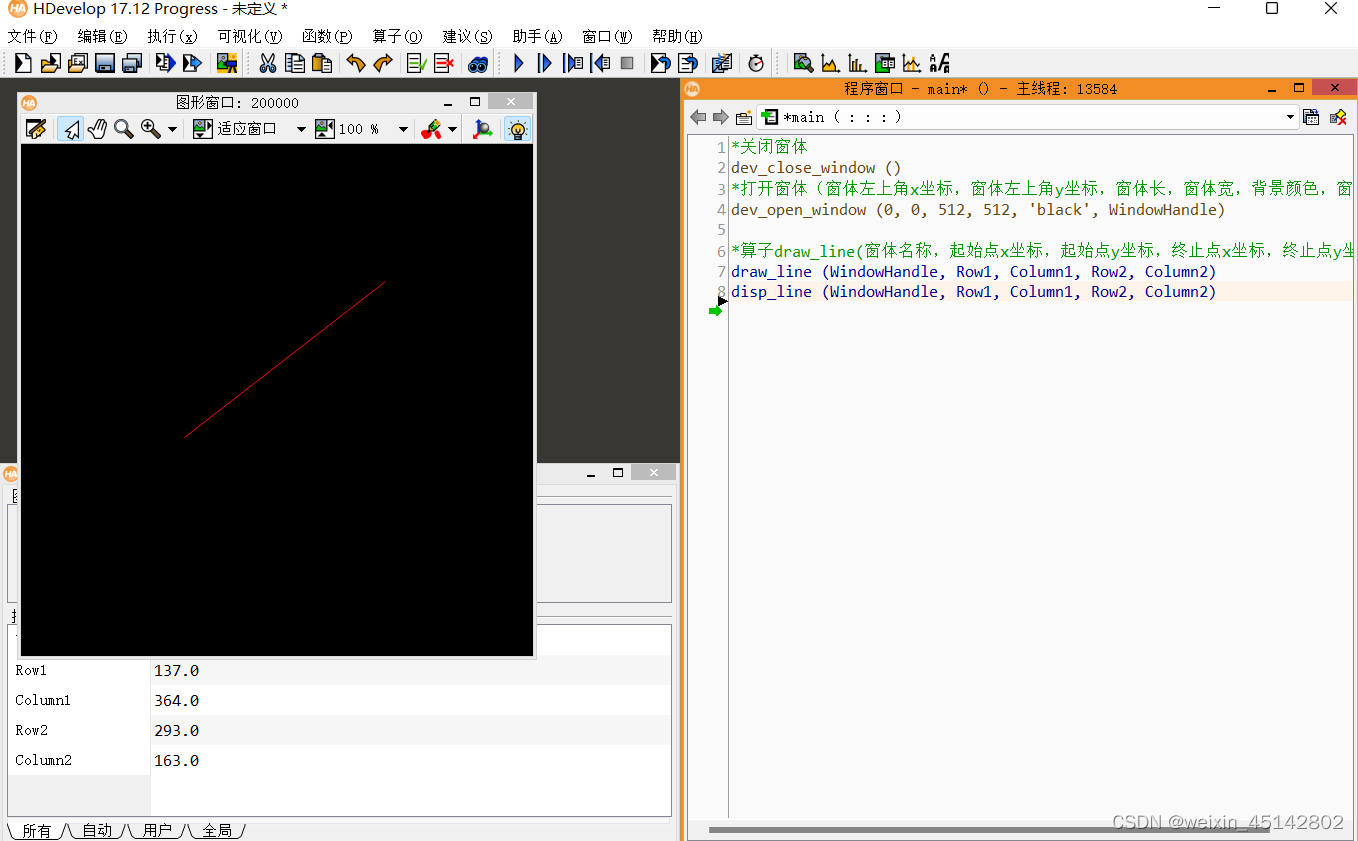The height and width of the screenshot is (841, 1358).
Task: Click the Undo arrow icon
Action: pos(356,63)
